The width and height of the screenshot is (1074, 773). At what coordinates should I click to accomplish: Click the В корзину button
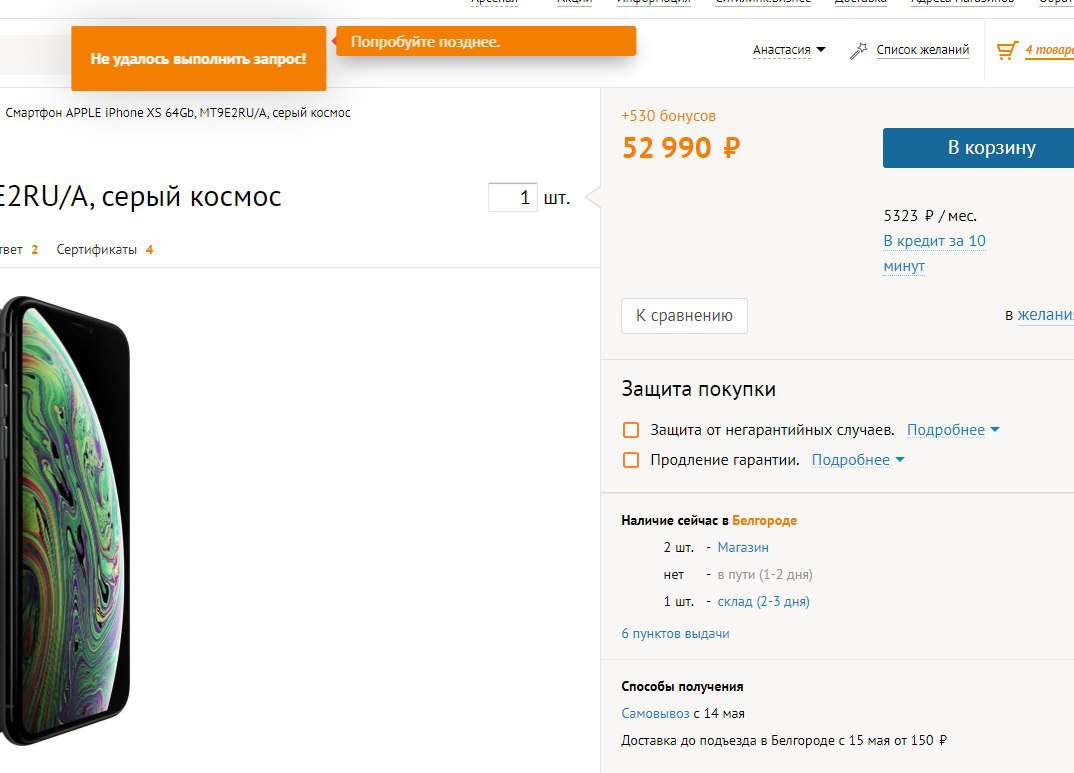point(979,148)
